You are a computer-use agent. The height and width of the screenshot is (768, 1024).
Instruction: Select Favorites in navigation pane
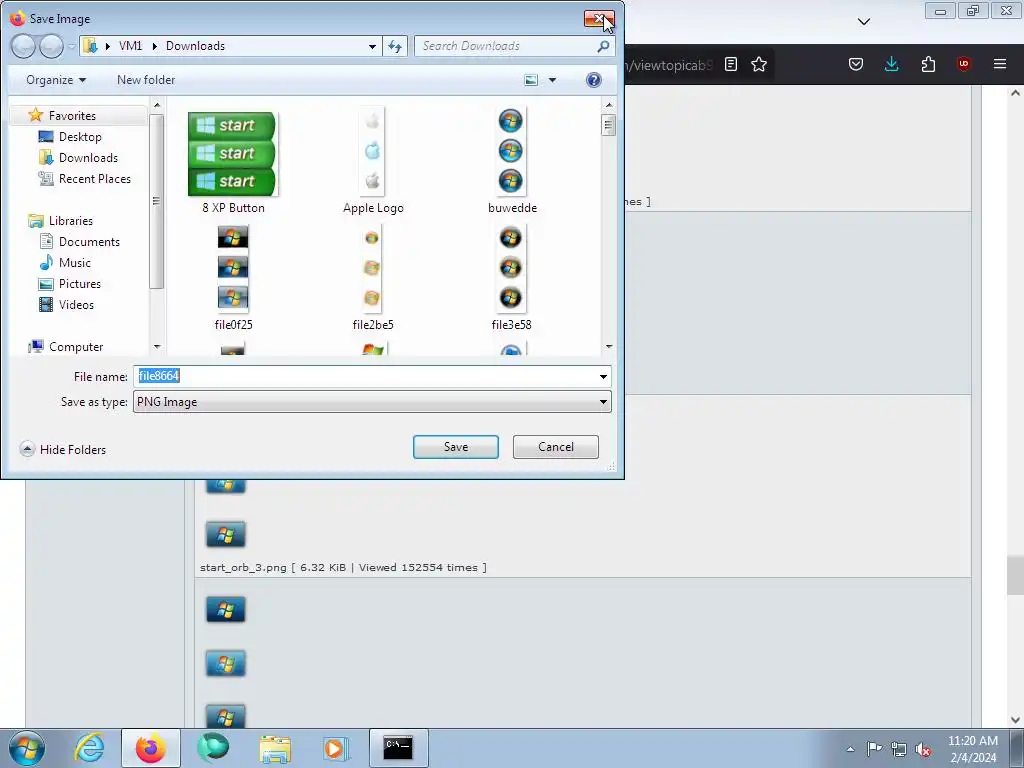pyautogui.click(x=72, y=116)
